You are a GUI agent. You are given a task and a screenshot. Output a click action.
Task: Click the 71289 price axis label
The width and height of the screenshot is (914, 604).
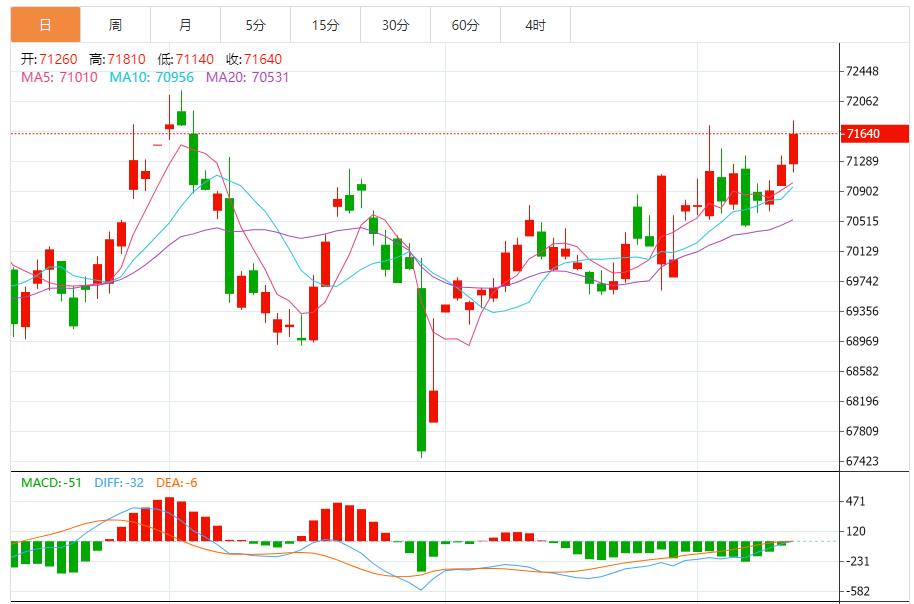tap(862, 161)
